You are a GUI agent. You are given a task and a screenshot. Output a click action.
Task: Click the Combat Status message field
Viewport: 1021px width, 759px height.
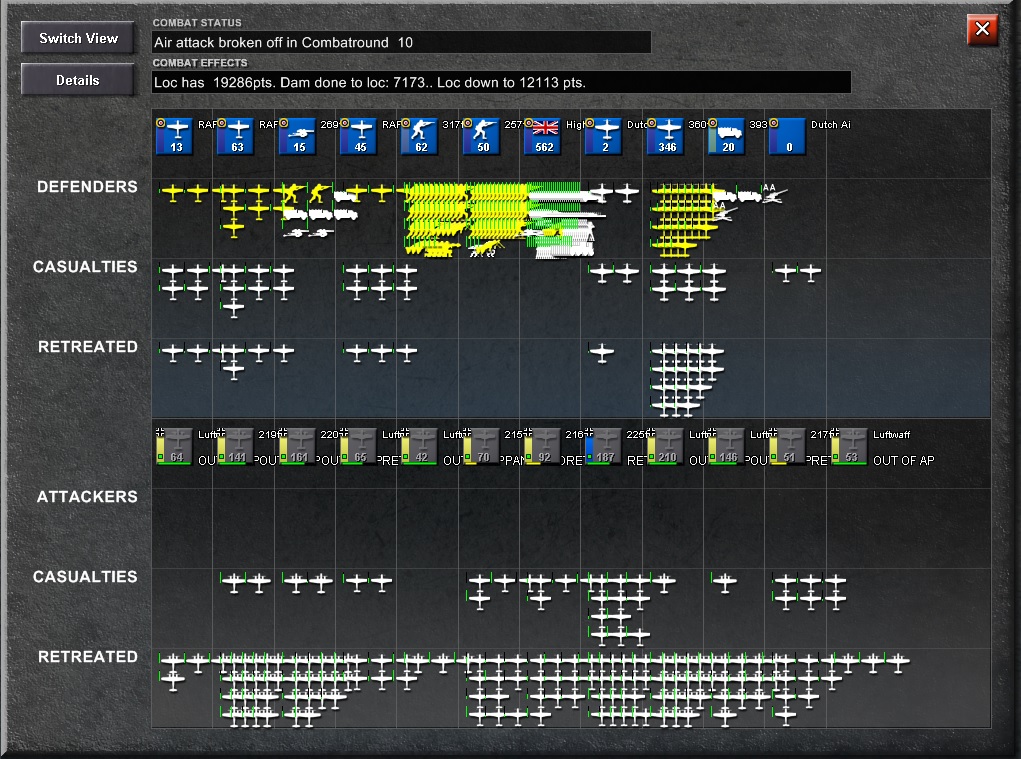click(x=401, y=42)
